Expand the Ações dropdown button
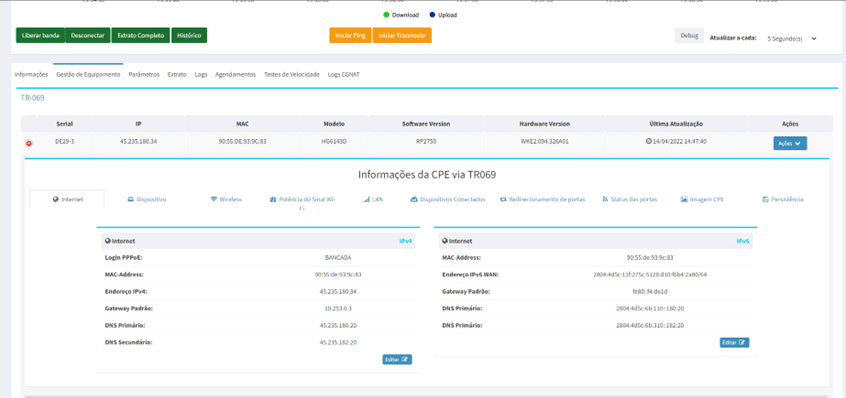This screenshot has width=846, height=398. click(x=790, y=143)
